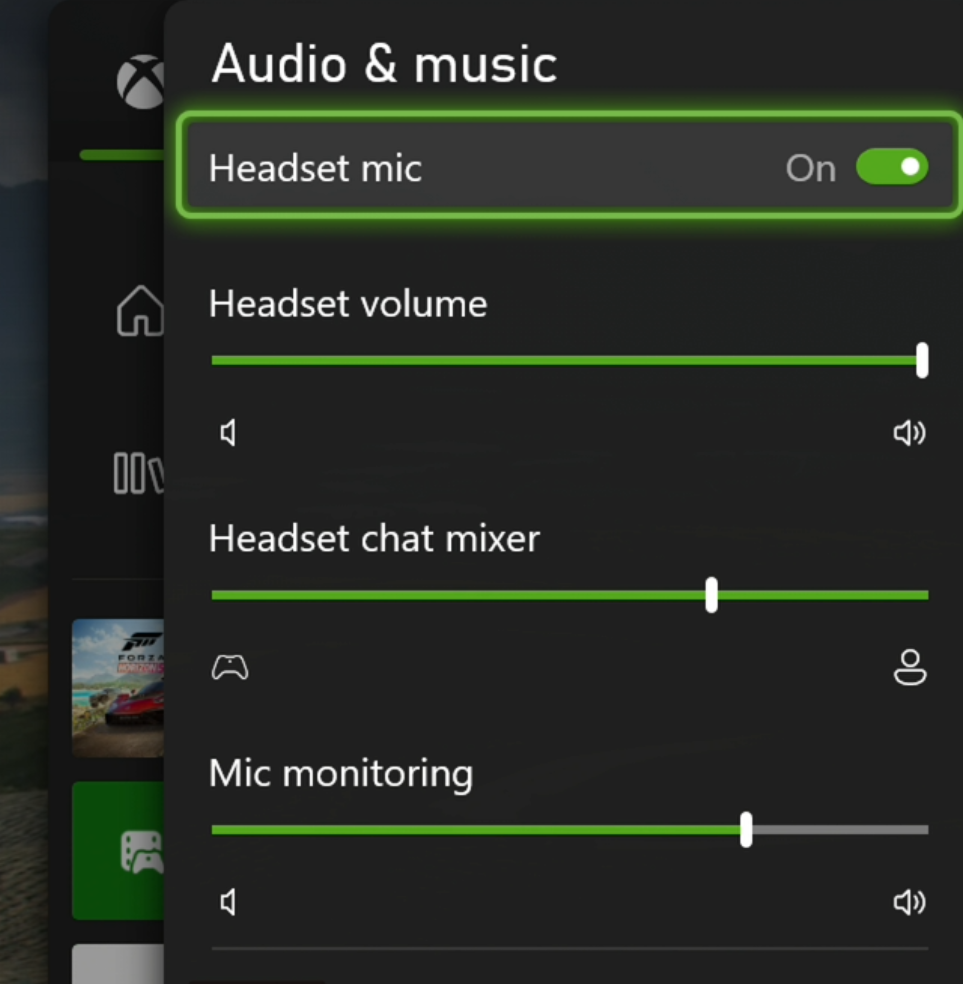Click the person icon under Headset chat mixer
Screen dimensions: 963x984
pyautogui.click(x=909, y=668)
